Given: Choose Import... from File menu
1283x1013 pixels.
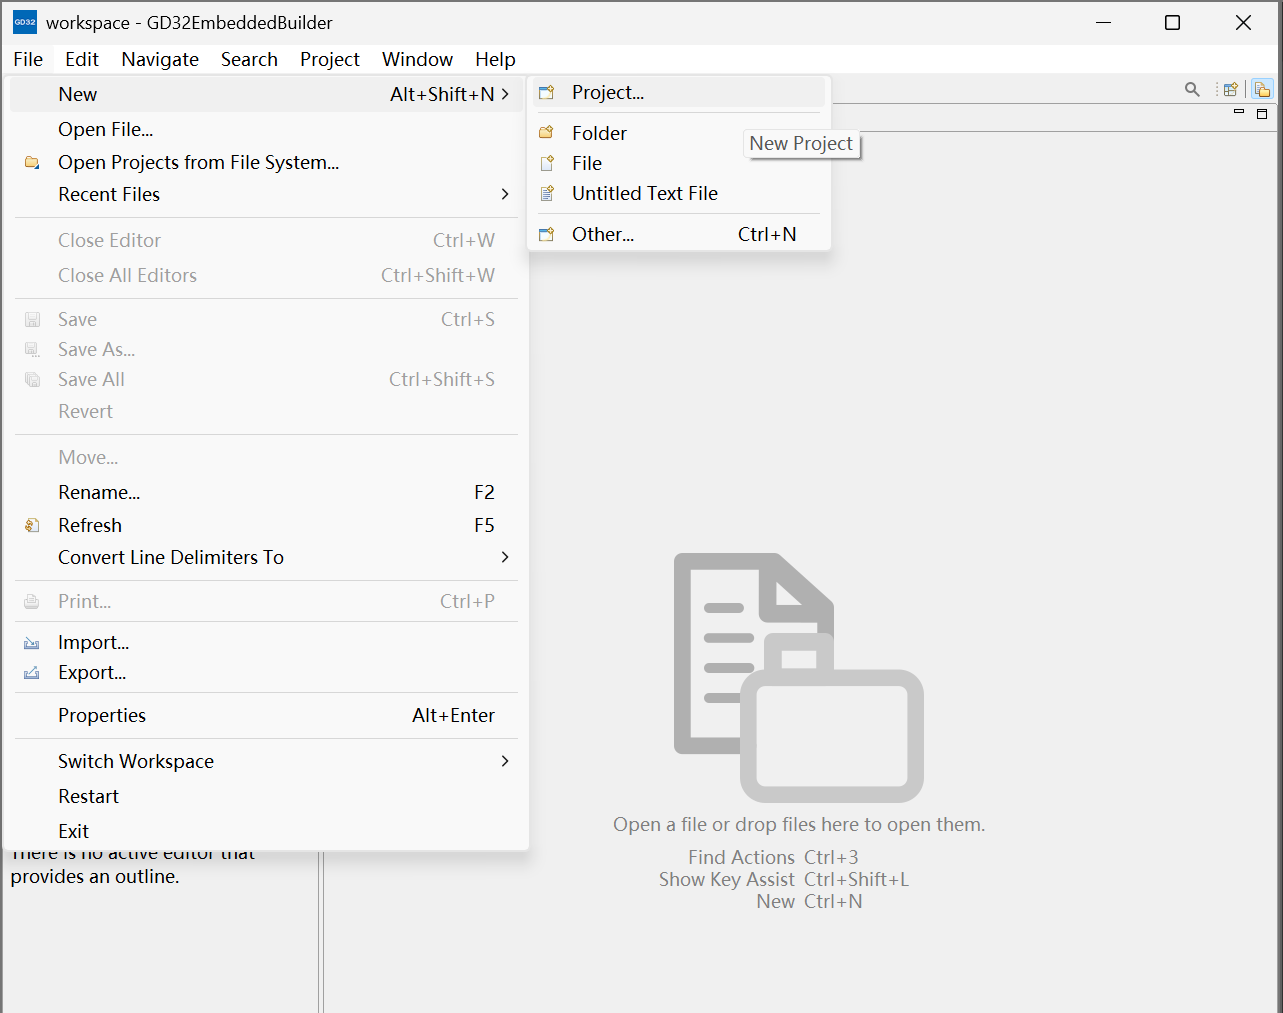Looking at the screenshot, I should click(266, 642).
